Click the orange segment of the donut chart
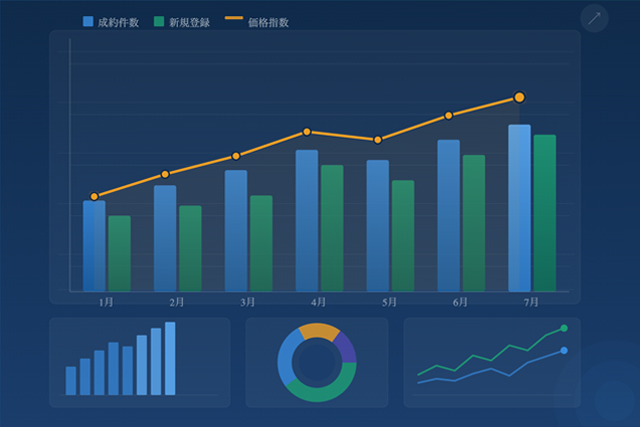Viewport: 640px width, 427px height. tap(319, 331)
